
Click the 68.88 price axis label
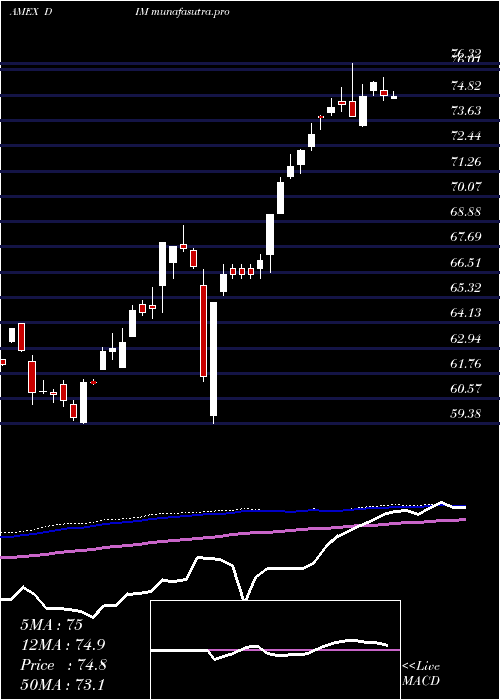[x=467, y=212]
